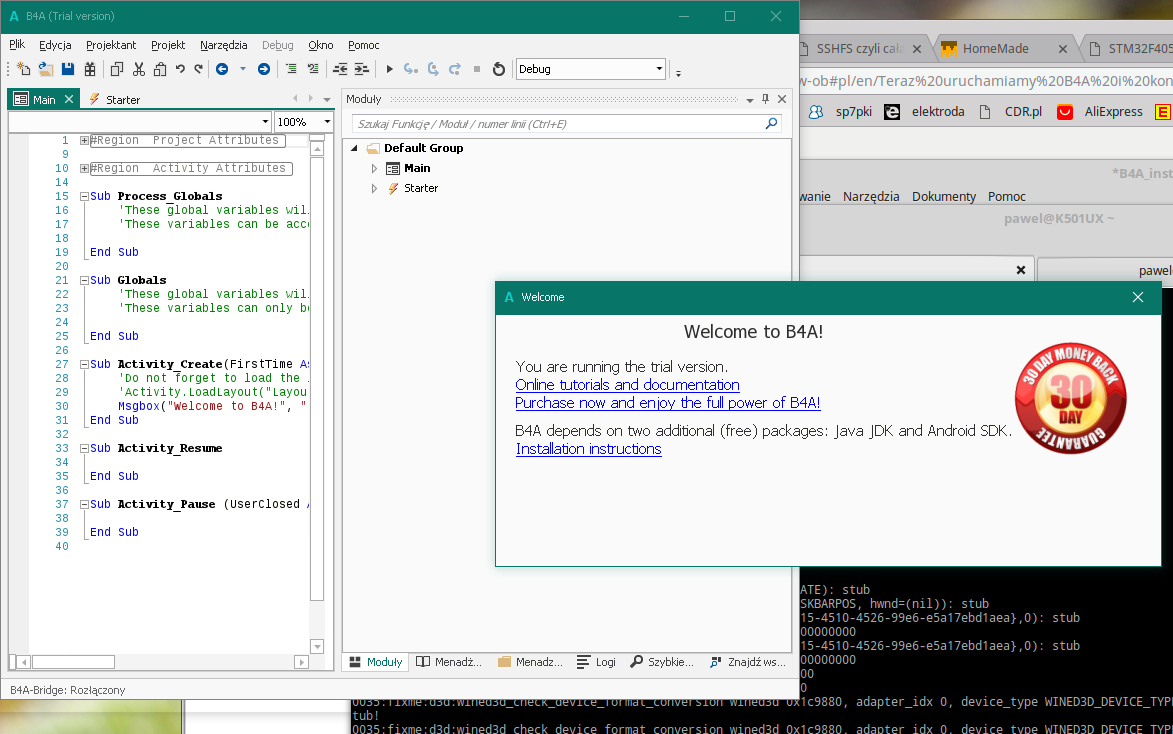This screenshot has height=734, width=1173.
Task: Click the New file toolbar icon
Action: click(24, 69)
